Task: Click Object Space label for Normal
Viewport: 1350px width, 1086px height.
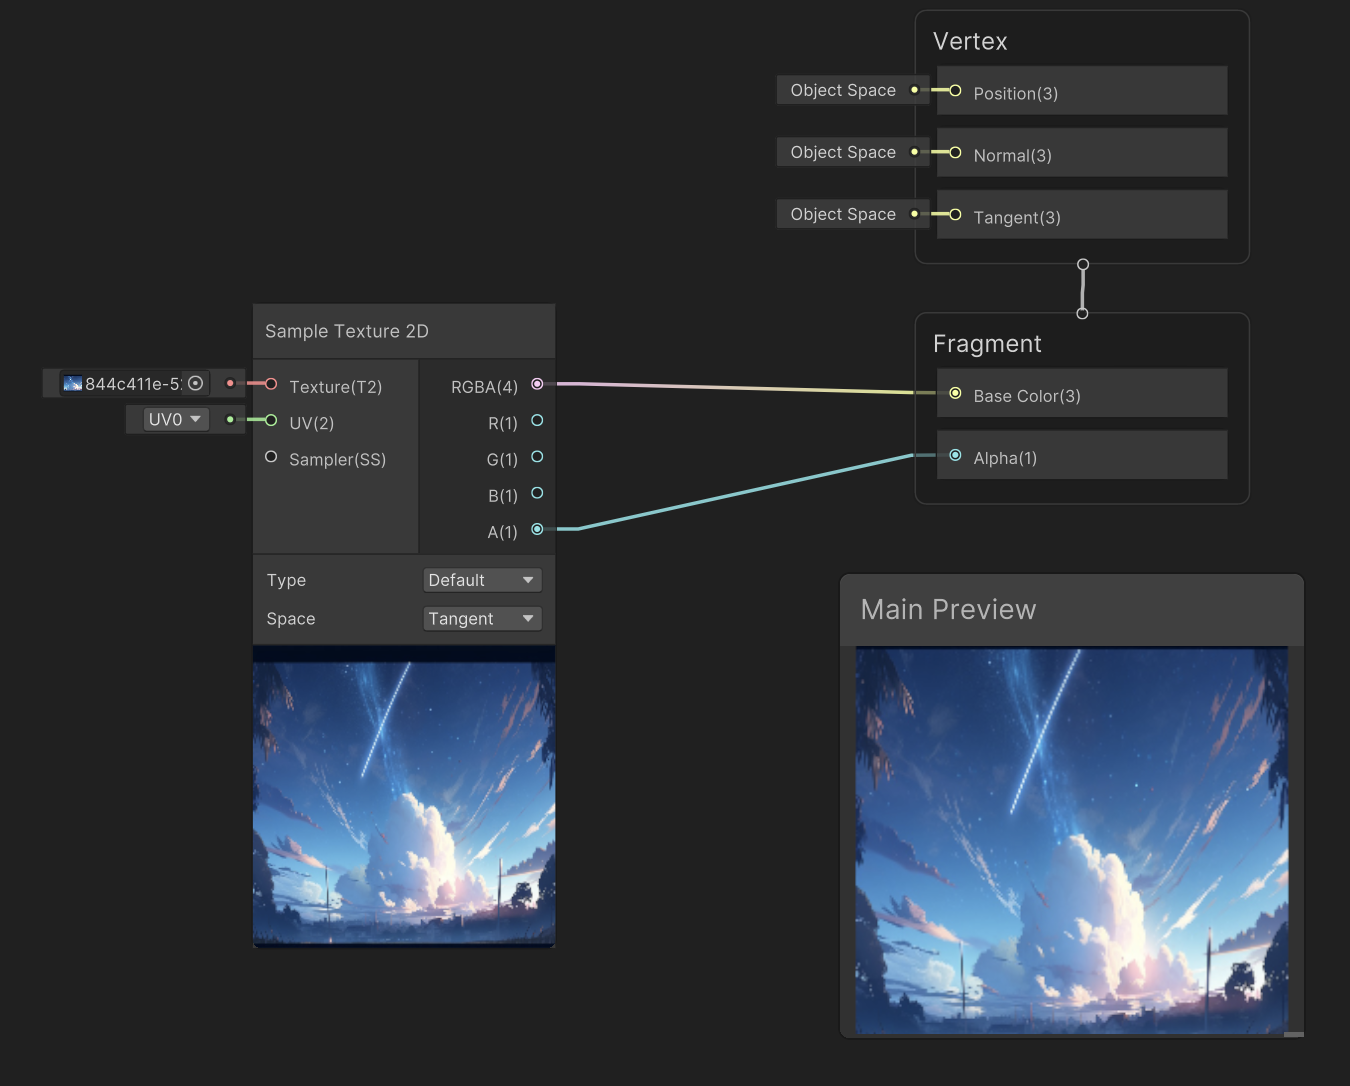Action: click(x=843, y=152)
